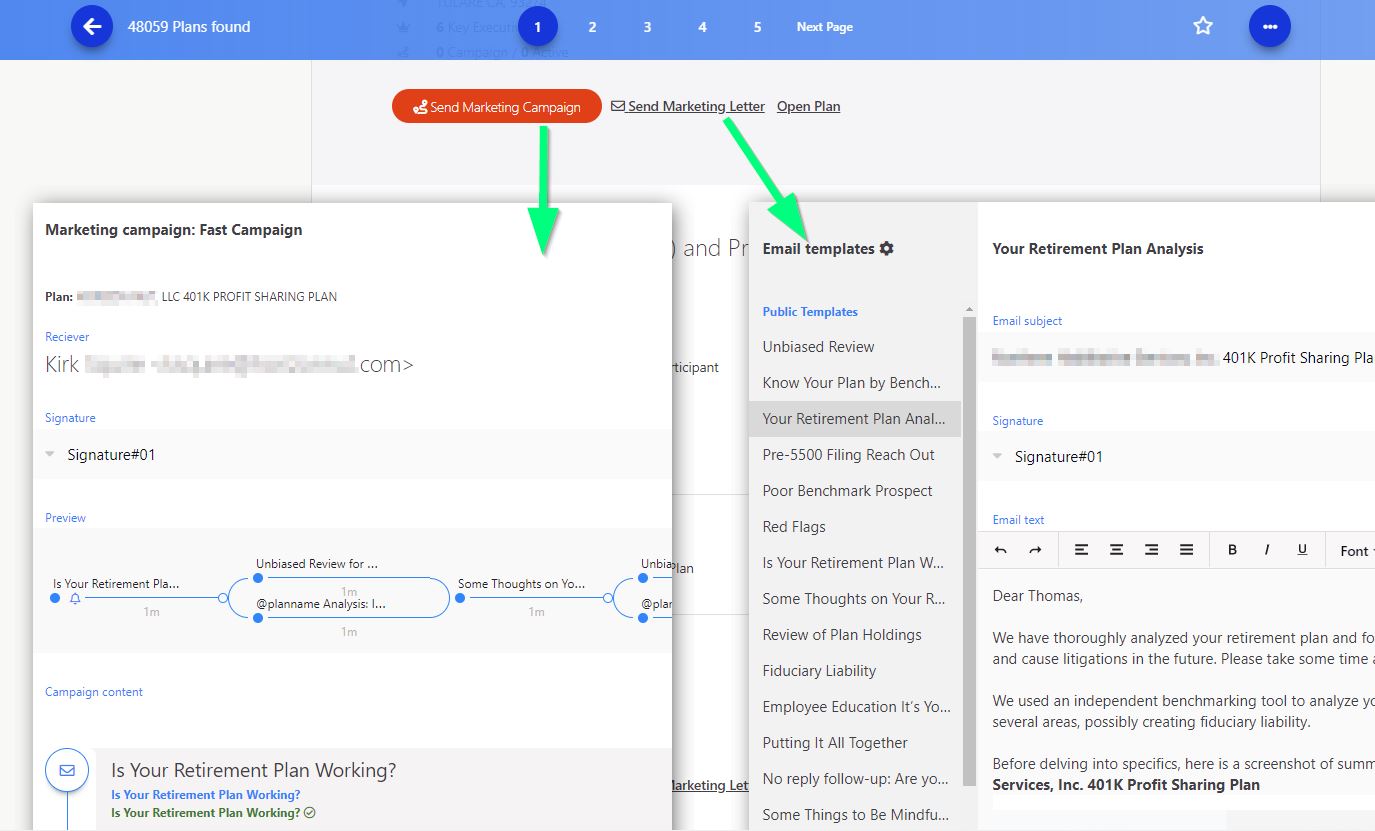Open the Font dropdown

[1356, 551]
